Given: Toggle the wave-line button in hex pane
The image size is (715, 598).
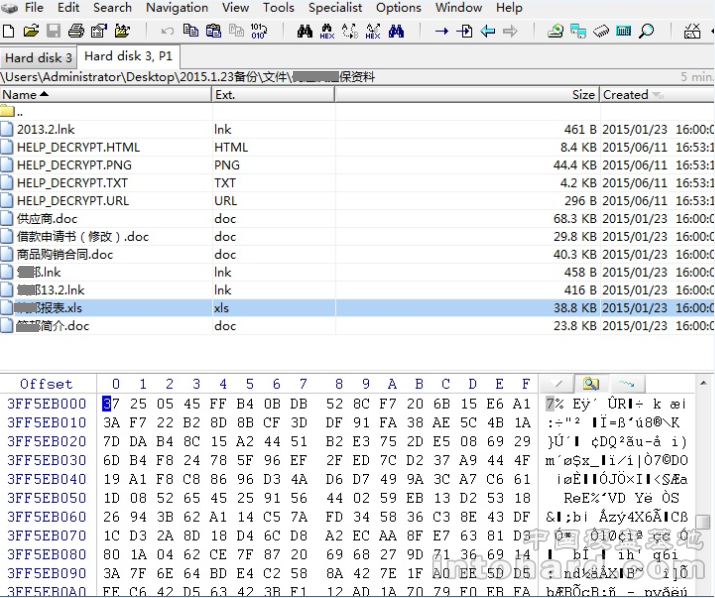Looking at the screenshot, I should point(626,383).
